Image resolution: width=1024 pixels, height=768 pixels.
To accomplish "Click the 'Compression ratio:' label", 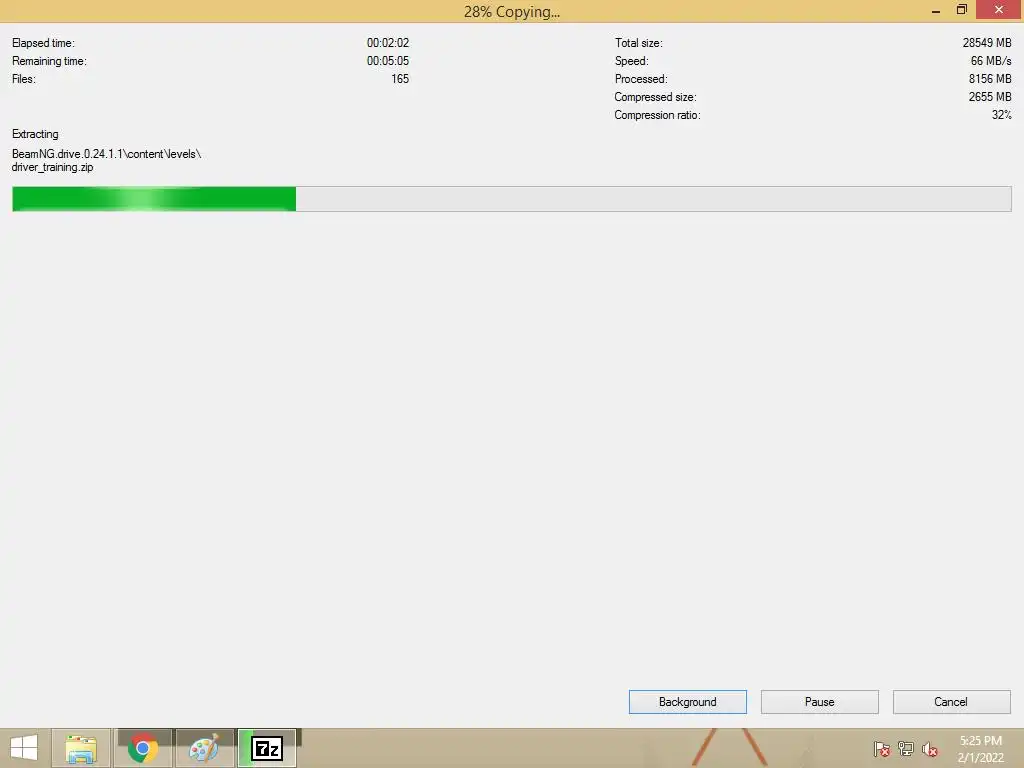I will click(658, 115).
